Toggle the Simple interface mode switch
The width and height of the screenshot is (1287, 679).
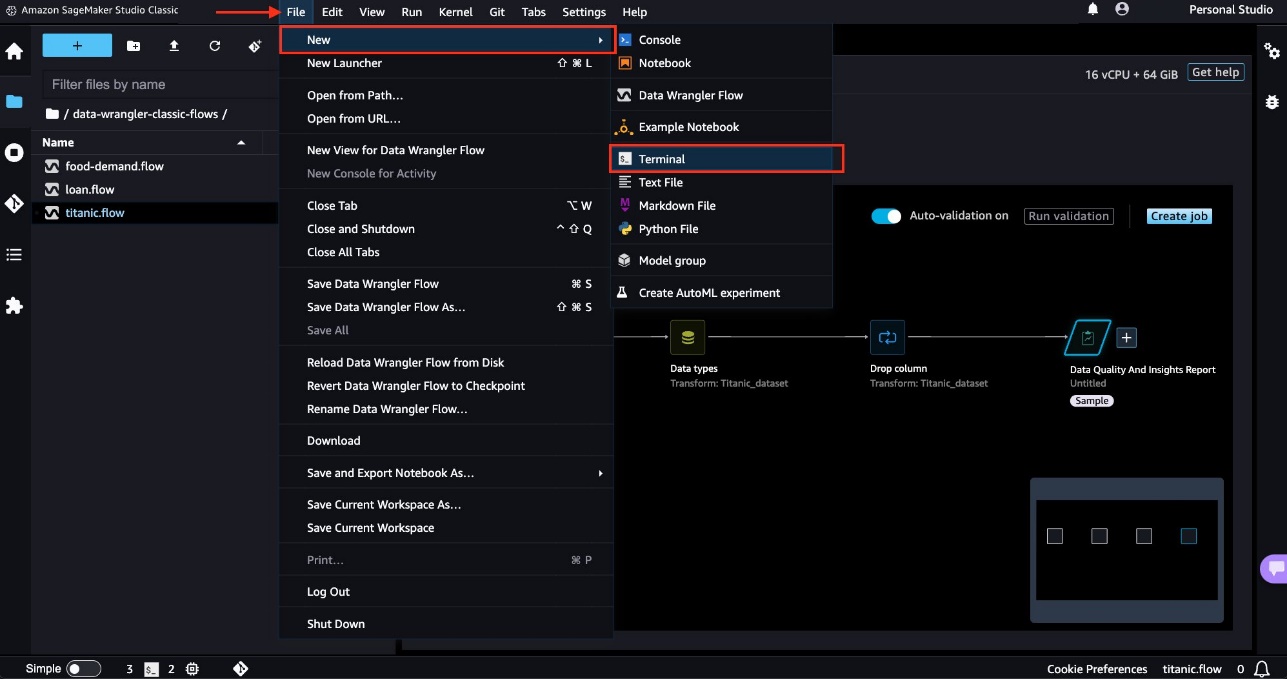(x=84, y=669)
